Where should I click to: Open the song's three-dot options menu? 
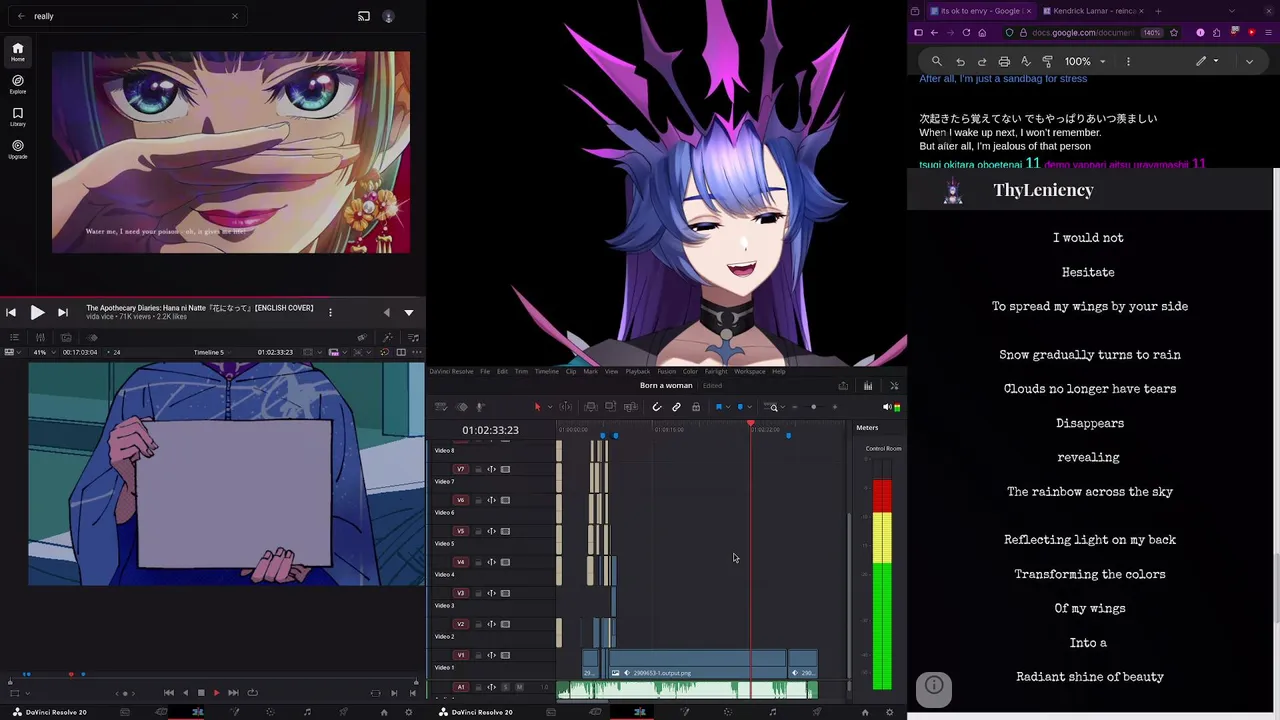[x=330, y=312]
